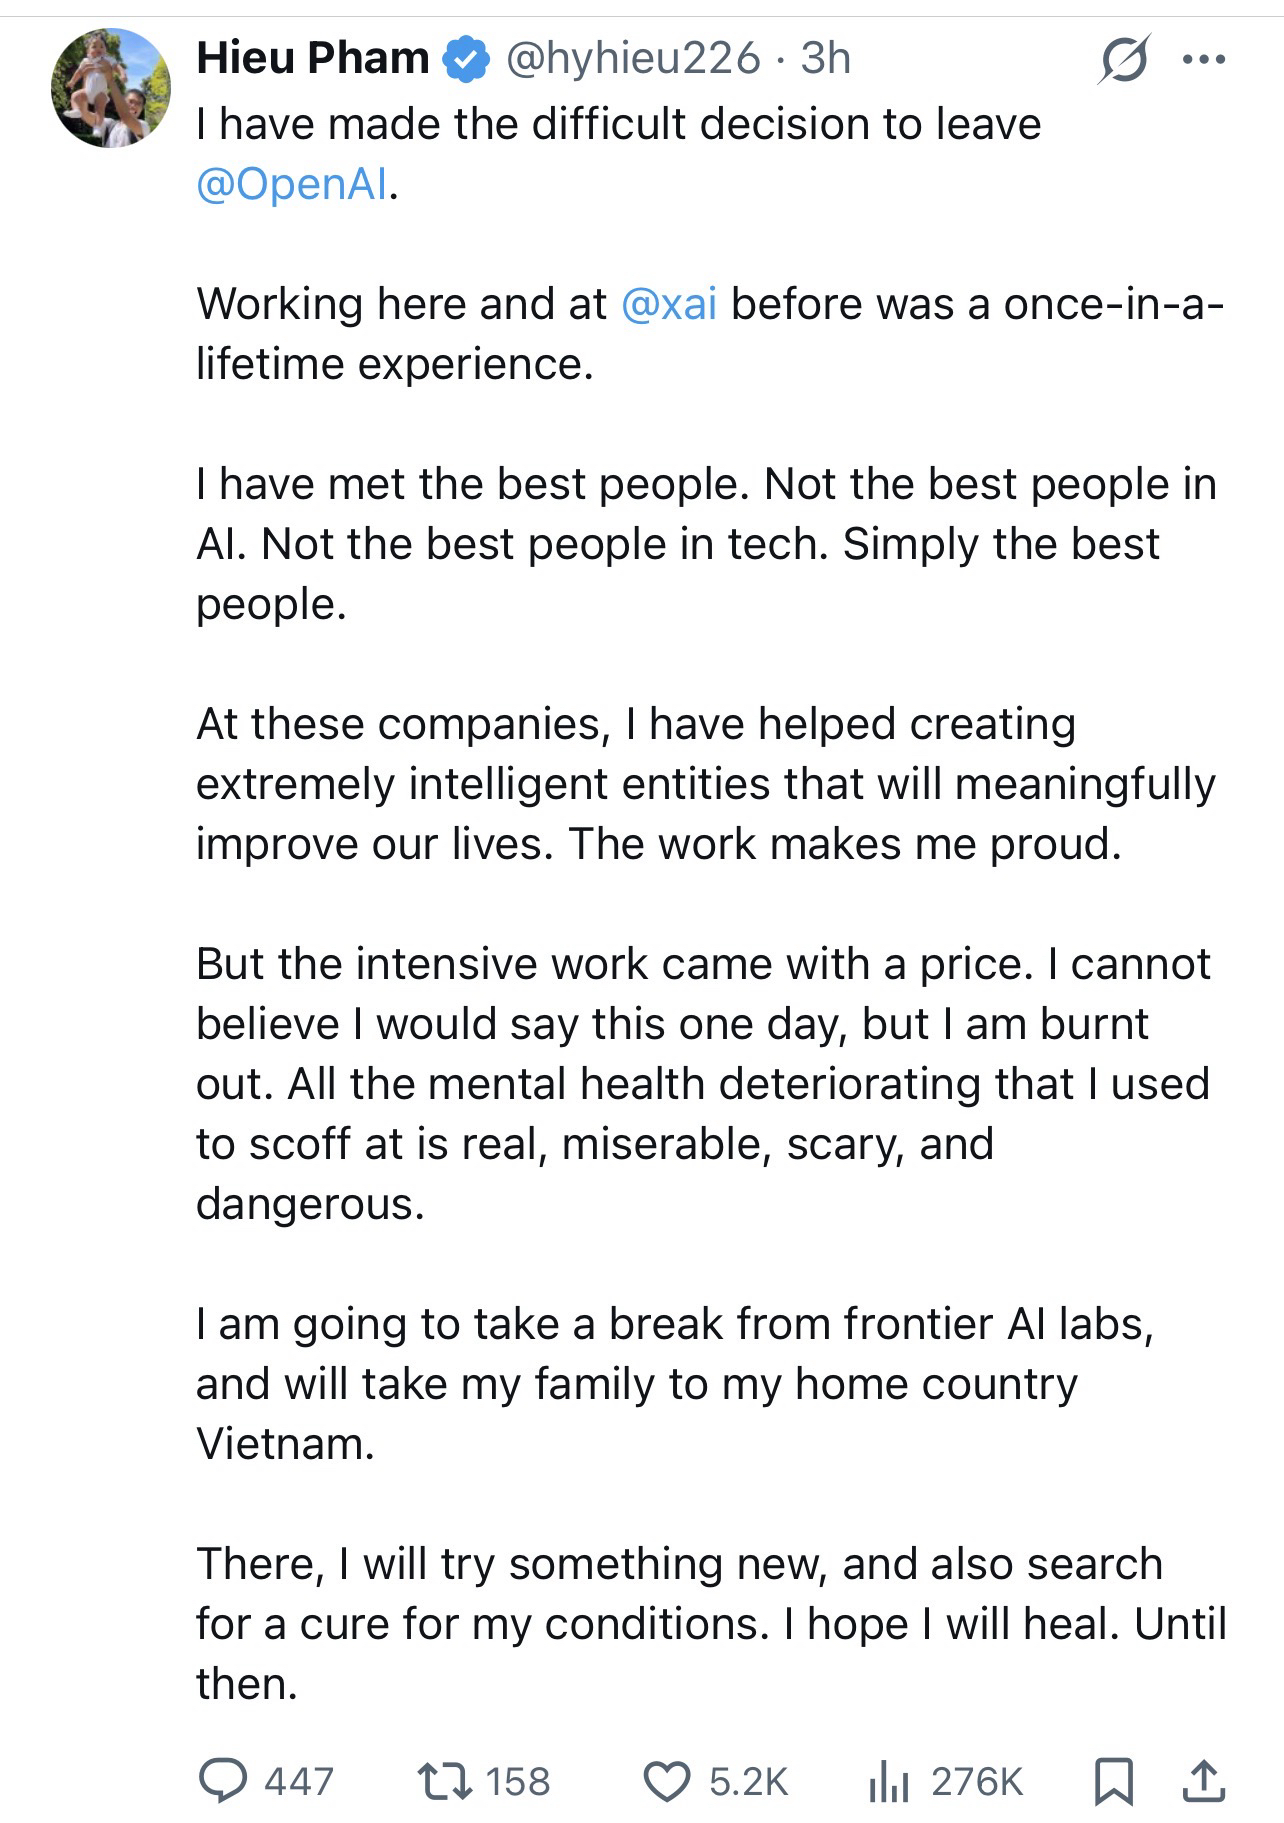Click the 447 replies count
This screenshot has width=1284, height=1823.
(x=298, y=1781)
